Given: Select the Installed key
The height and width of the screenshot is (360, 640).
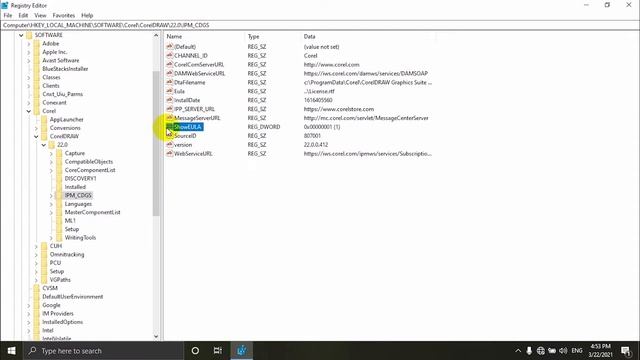Looking at the screenshot, I should coord(75,187).
